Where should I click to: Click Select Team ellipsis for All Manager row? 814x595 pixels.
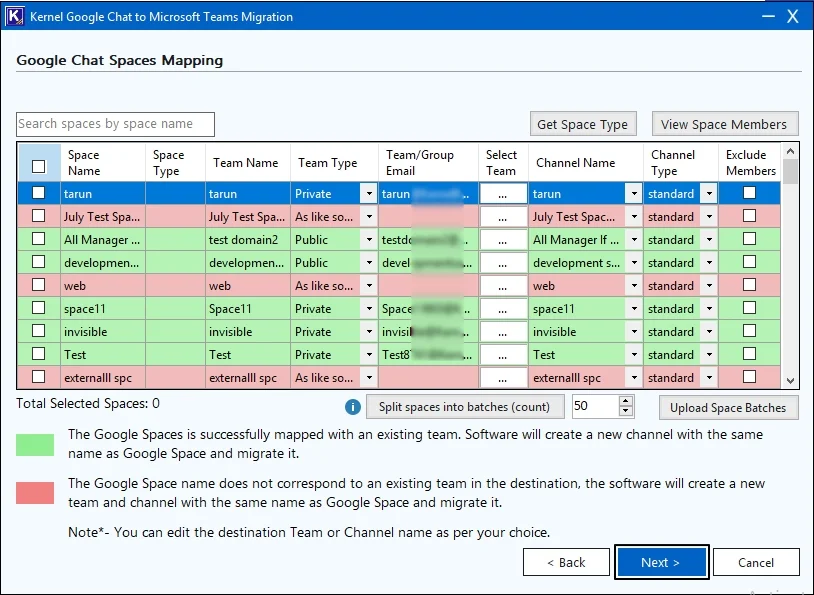503,240
